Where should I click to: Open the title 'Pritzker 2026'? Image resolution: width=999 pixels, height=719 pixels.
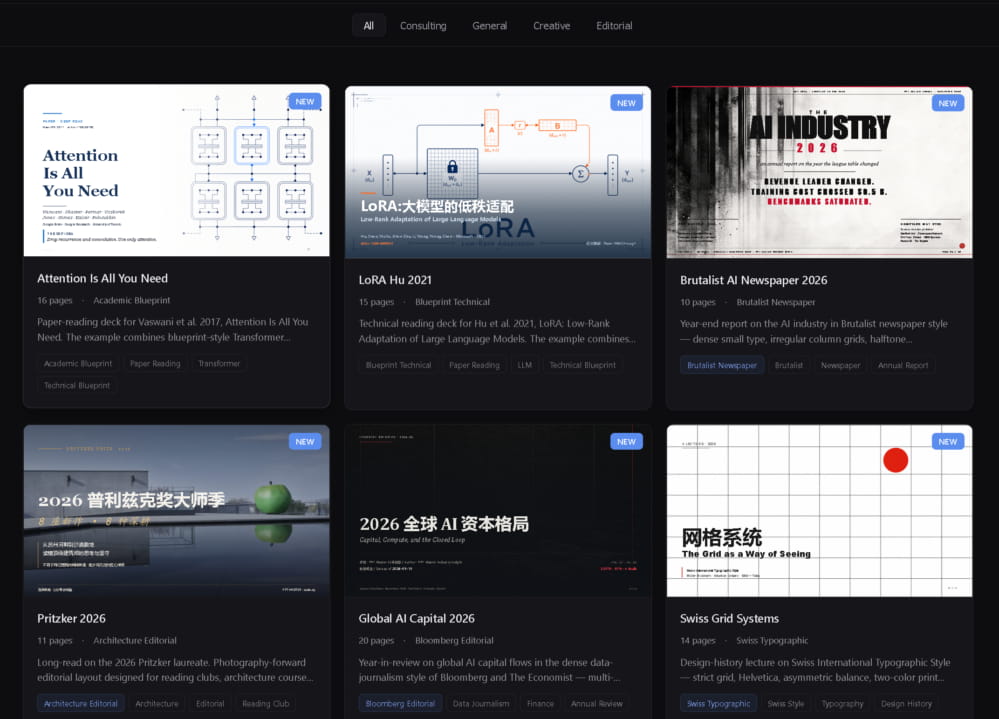71,618
